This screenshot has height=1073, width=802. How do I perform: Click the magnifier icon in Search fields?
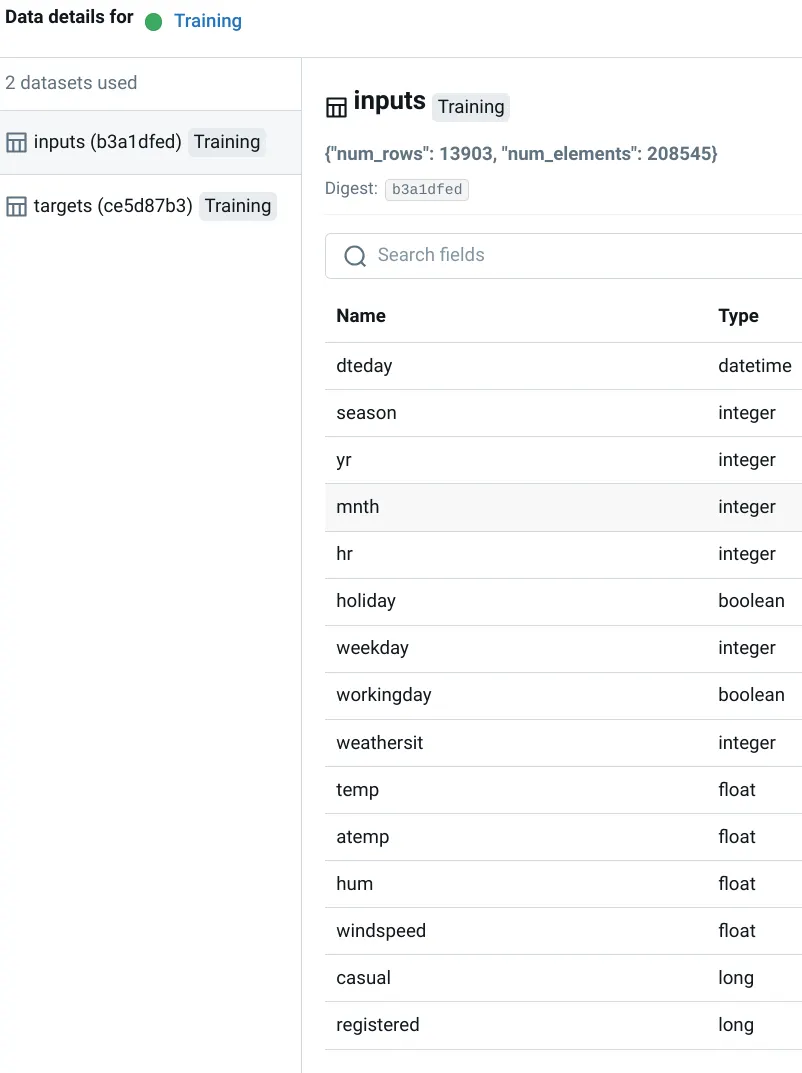click(355, 256)
